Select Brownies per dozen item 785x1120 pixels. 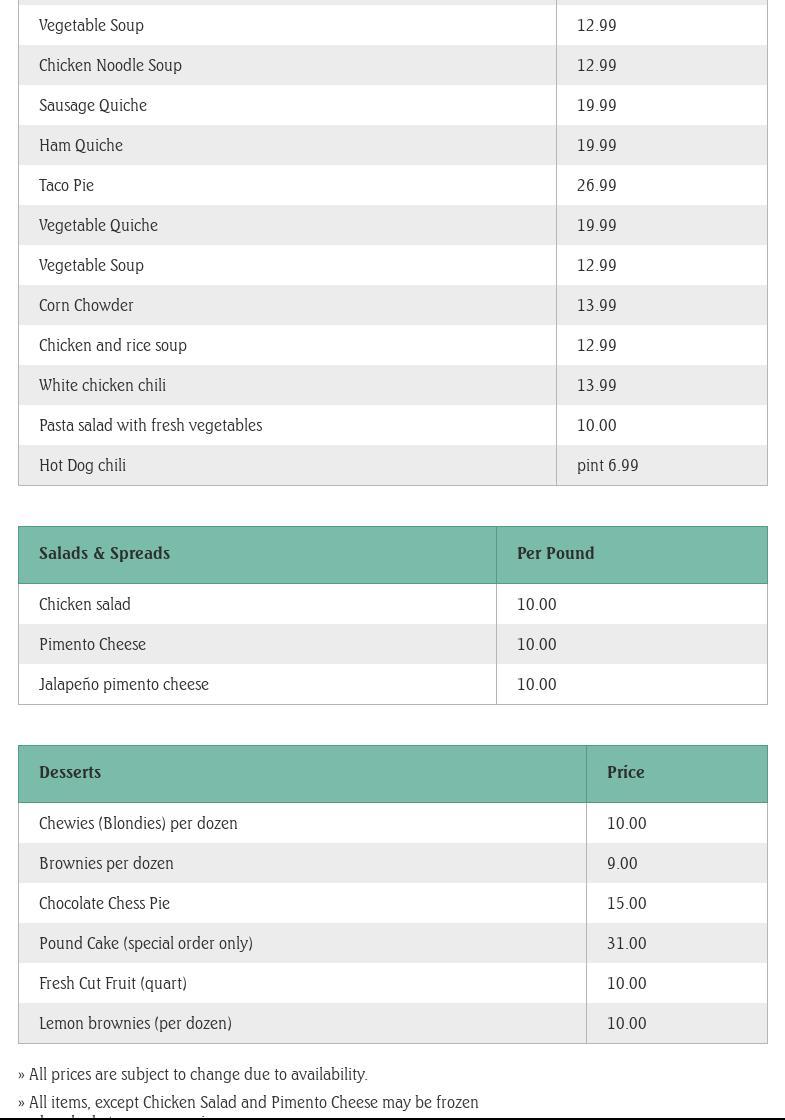pyautogui.click(x=106, y=864)
